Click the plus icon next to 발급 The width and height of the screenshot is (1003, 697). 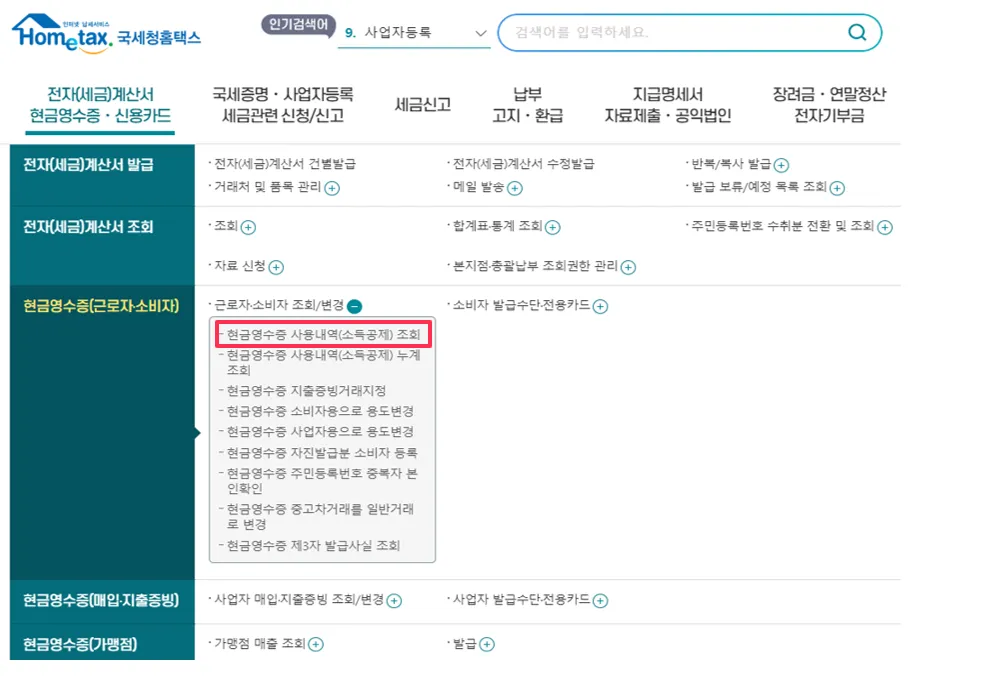coord(489,644)
